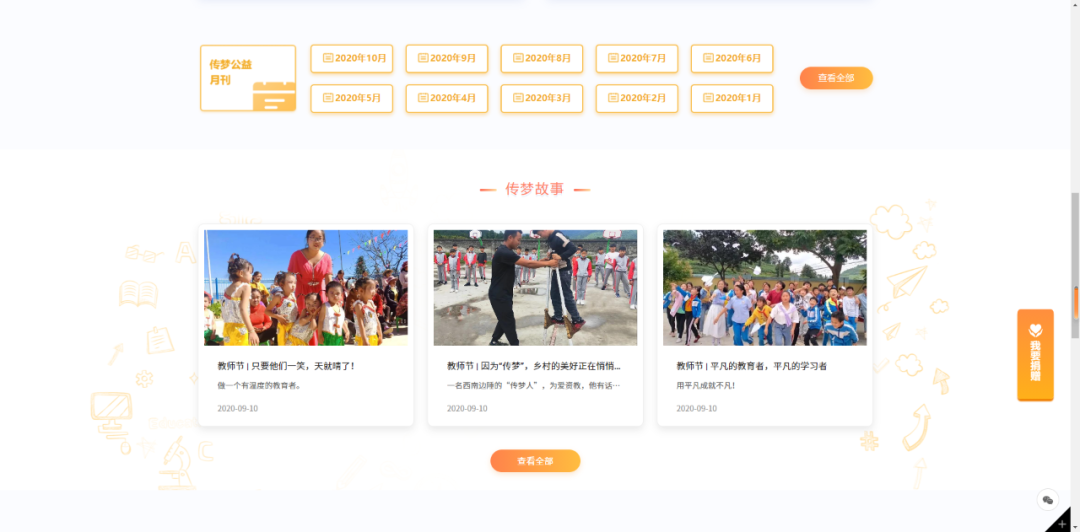Click 查看全部 below the 传梦故事 cards
The height and width of the screenshot is (532, 1080).
click(535, 461)
